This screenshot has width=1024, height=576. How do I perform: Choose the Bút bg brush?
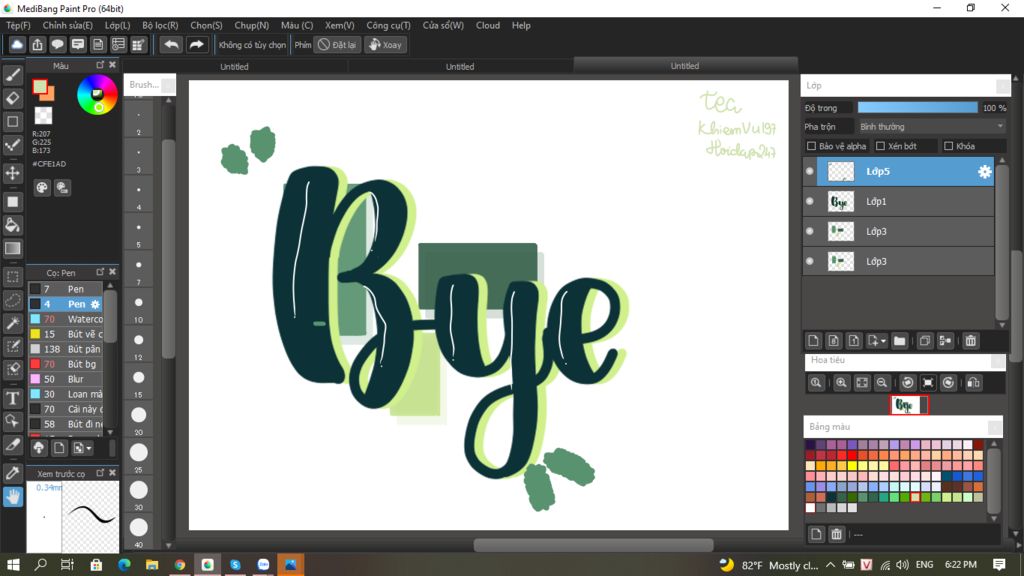65,364
